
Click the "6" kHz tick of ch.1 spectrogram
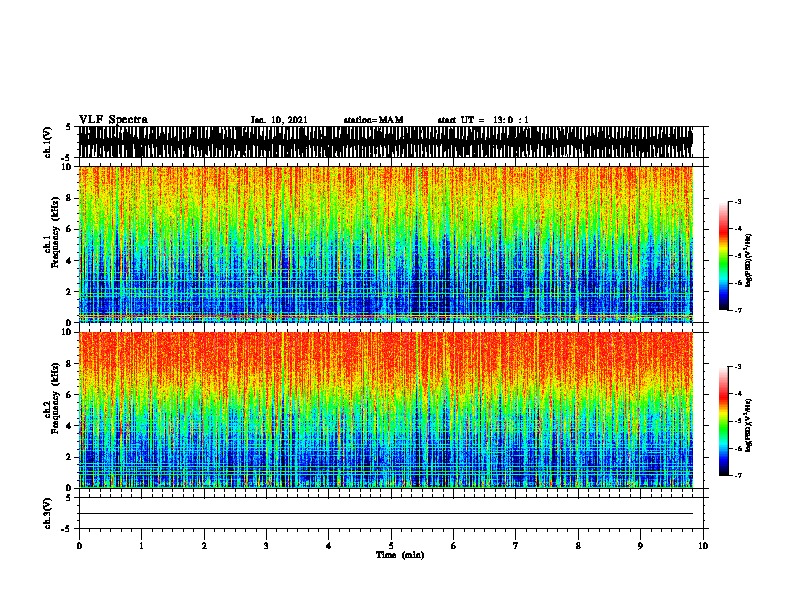70,229
